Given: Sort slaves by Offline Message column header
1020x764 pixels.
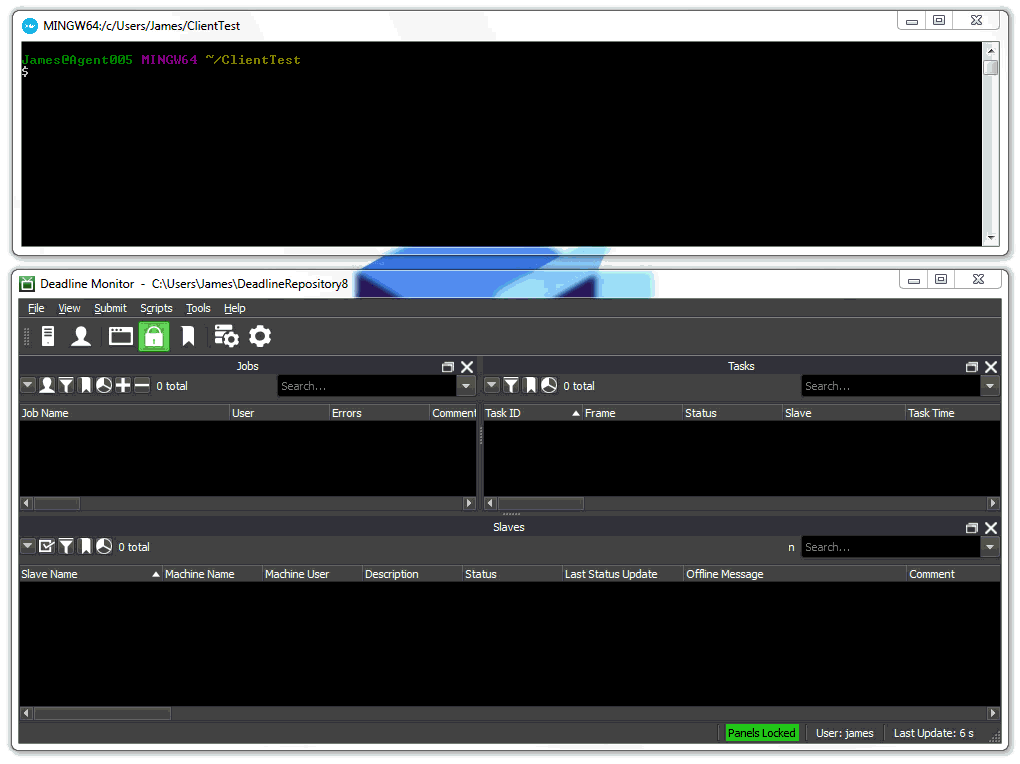Looking at the screenshot, I should click(795, 575).
